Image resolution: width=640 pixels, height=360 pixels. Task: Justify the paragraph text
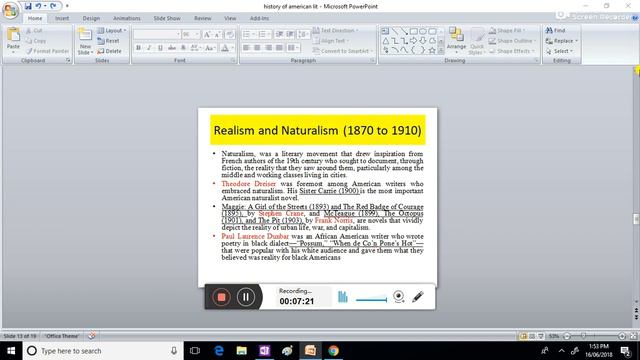coord(279,48)
